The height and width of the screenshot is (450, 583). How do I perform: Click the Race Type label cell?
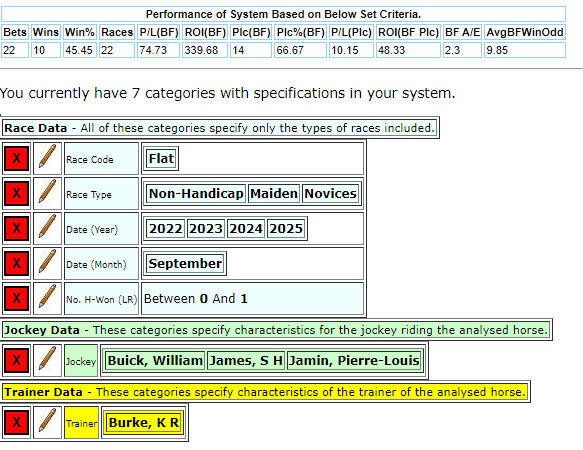[102, 194]
